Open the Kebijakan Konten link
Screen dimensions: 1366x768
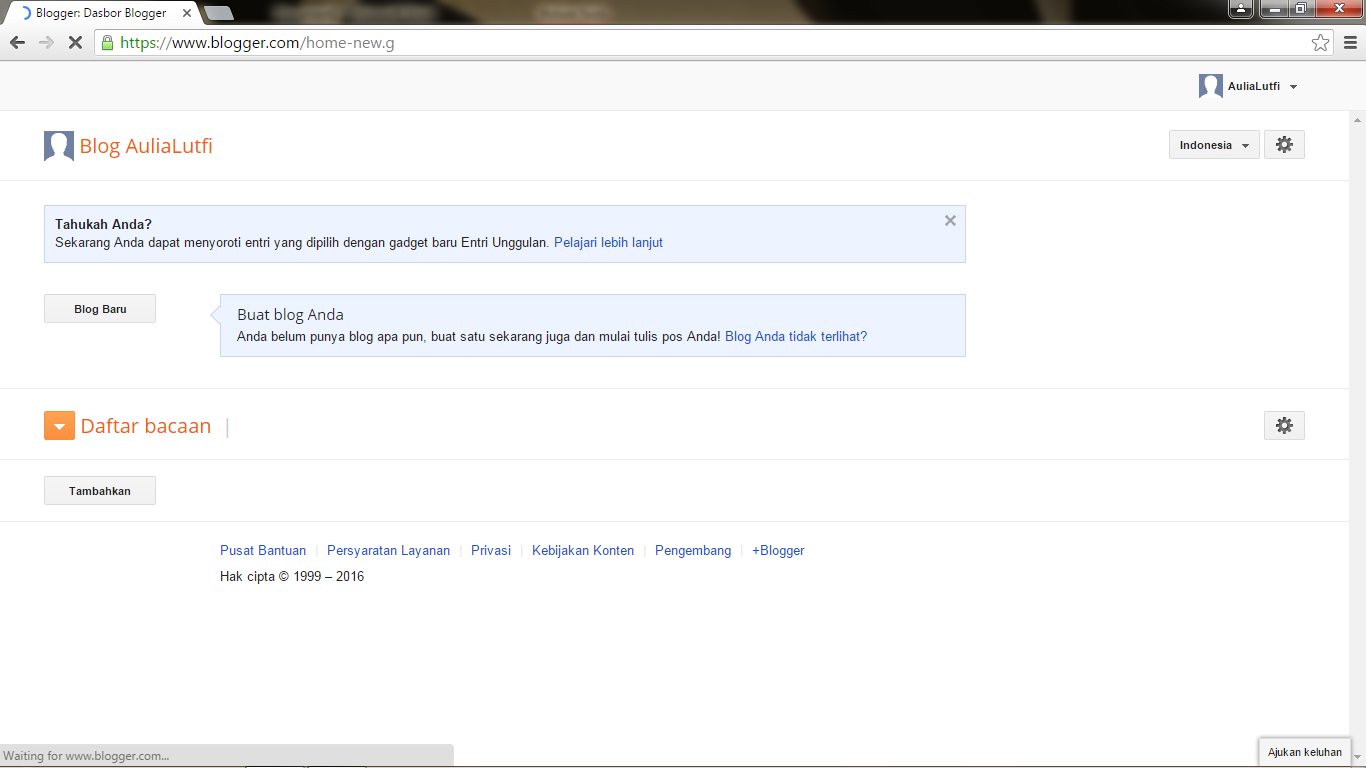583,550
